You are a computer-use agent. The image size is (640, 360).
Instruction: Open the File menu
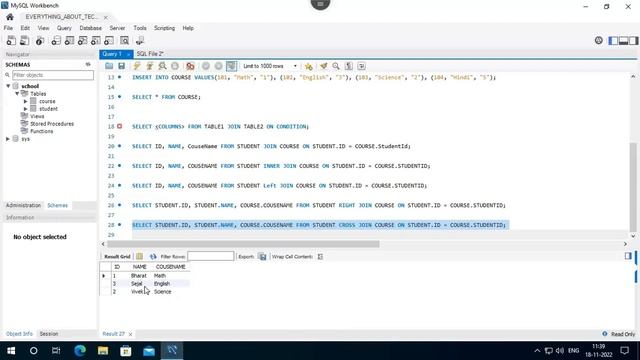click(x=8, y=28)
